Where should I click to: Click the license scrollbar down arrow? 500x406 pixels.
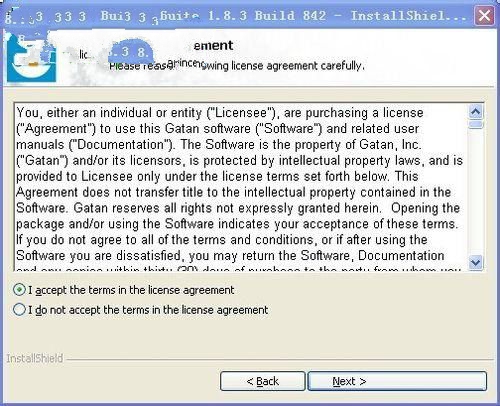(475, 262)
